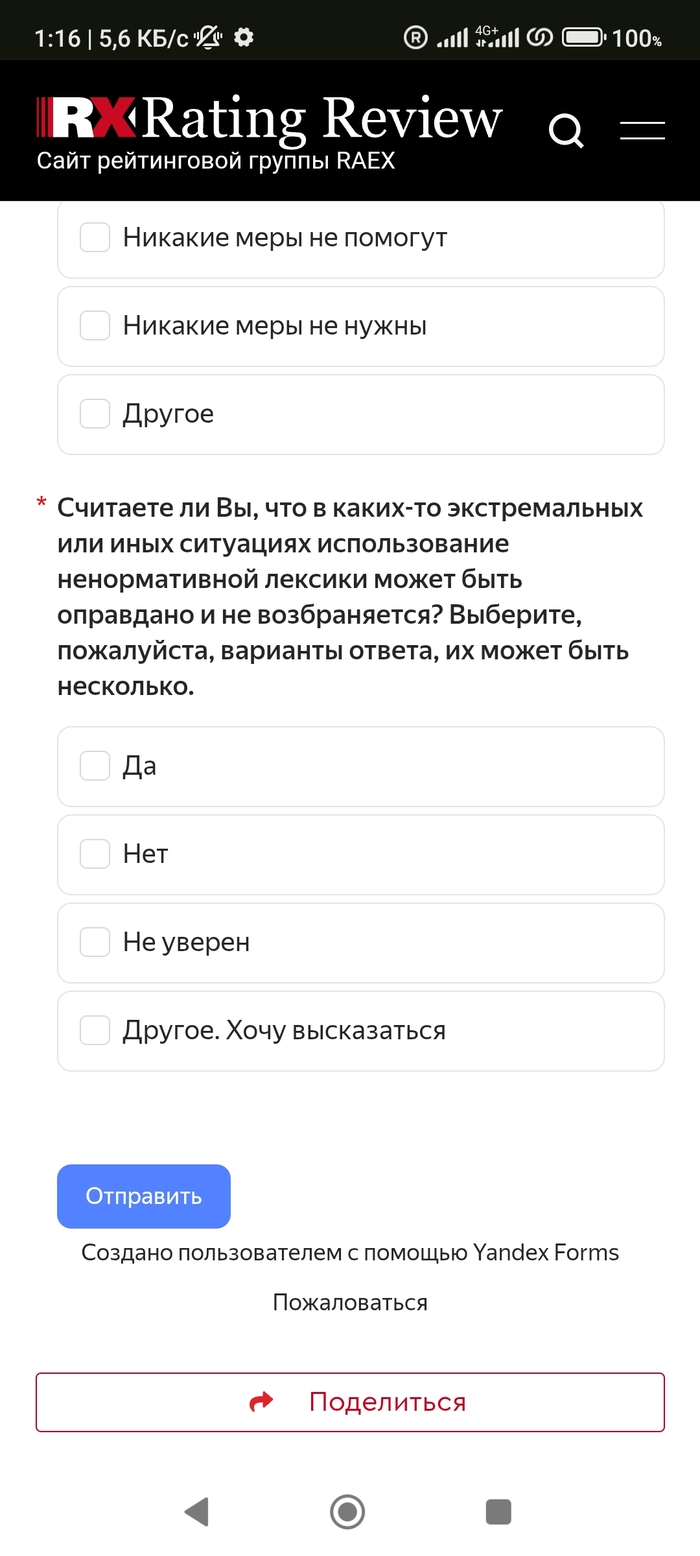Open the site search magnifier icon
The image size is (700, 1556).
coord(566,130)
